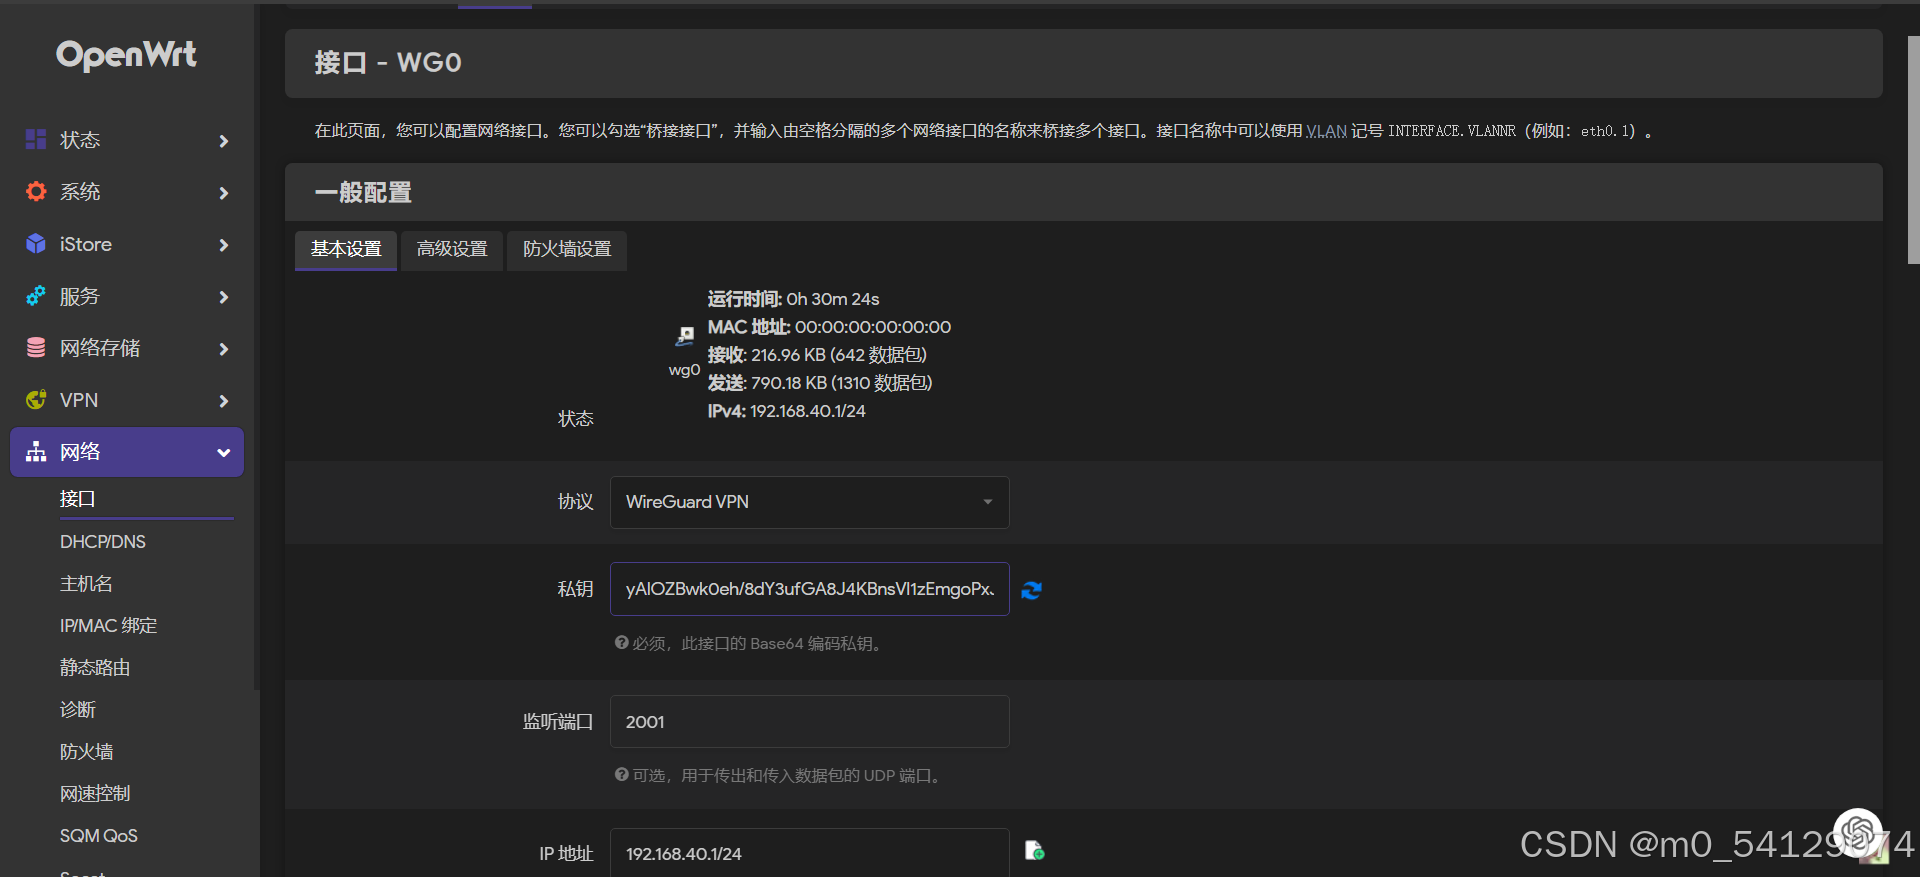Expand the iStore menu chevron
This screenshot has width=1920, height=877.
(x=224, y=245)
